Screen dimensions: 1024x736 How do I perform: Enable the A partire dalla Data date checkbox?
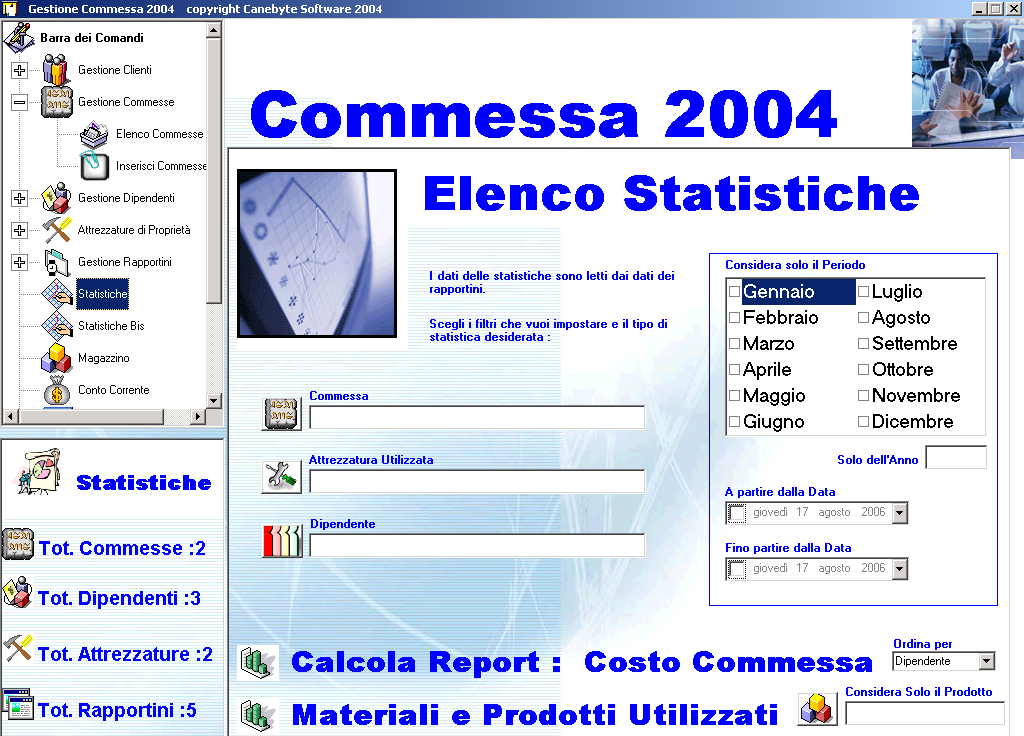(737, 513)
